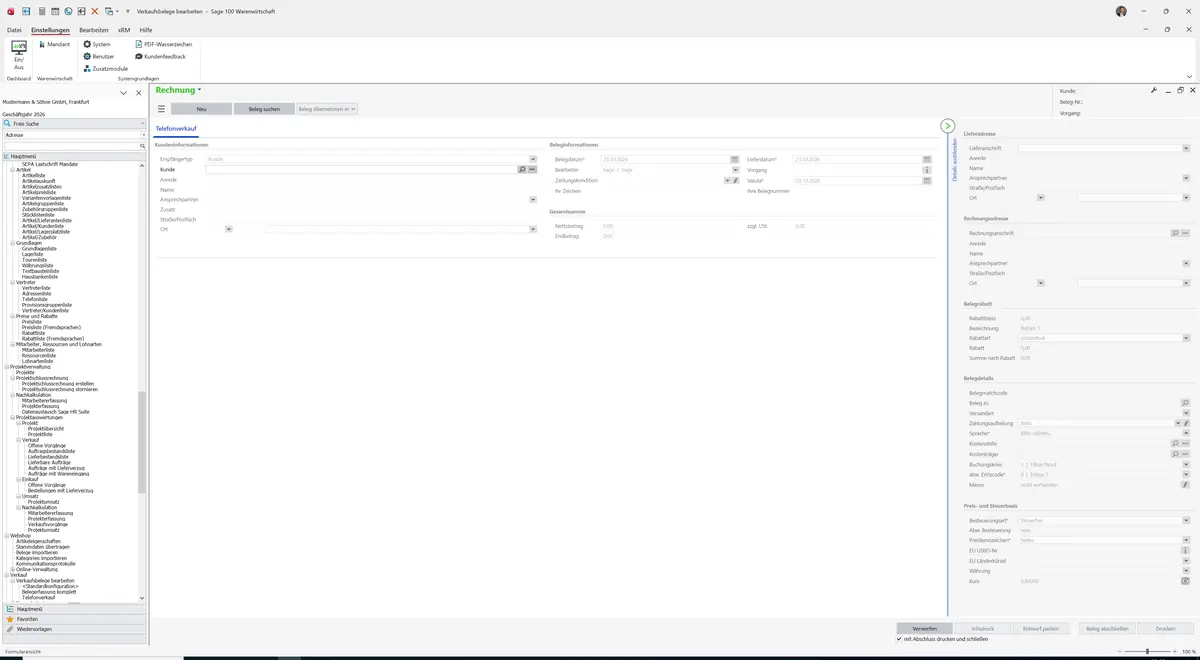Screen dimensions: 1200x660
Task: Click the Kunde input field
Action: pos(361,170)
